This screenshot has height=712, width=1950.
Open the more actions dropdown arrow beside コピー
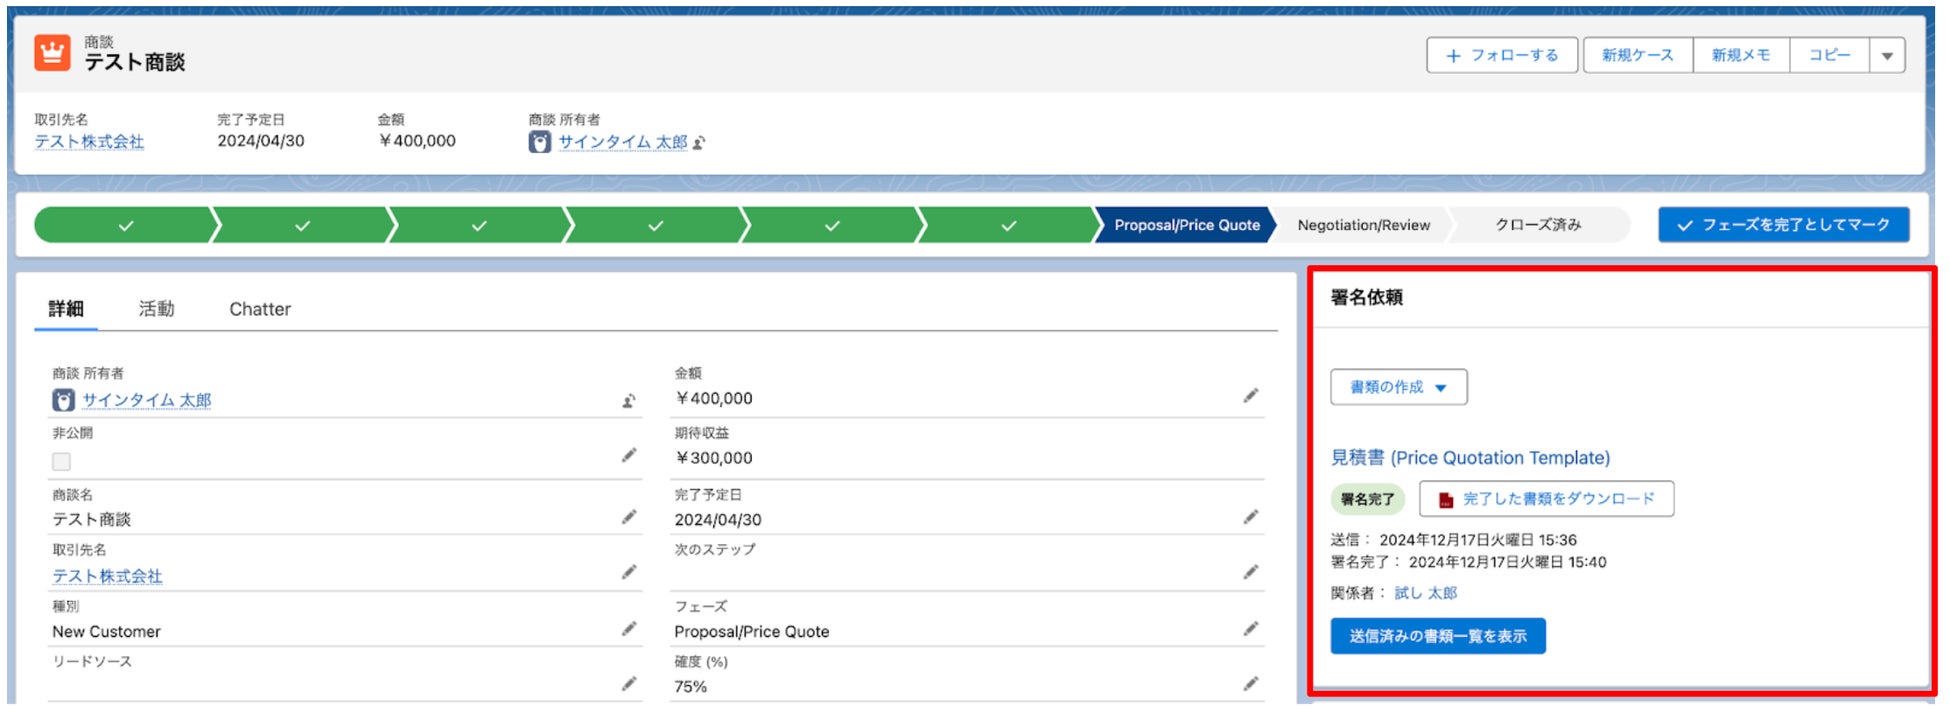[1887, 56]
